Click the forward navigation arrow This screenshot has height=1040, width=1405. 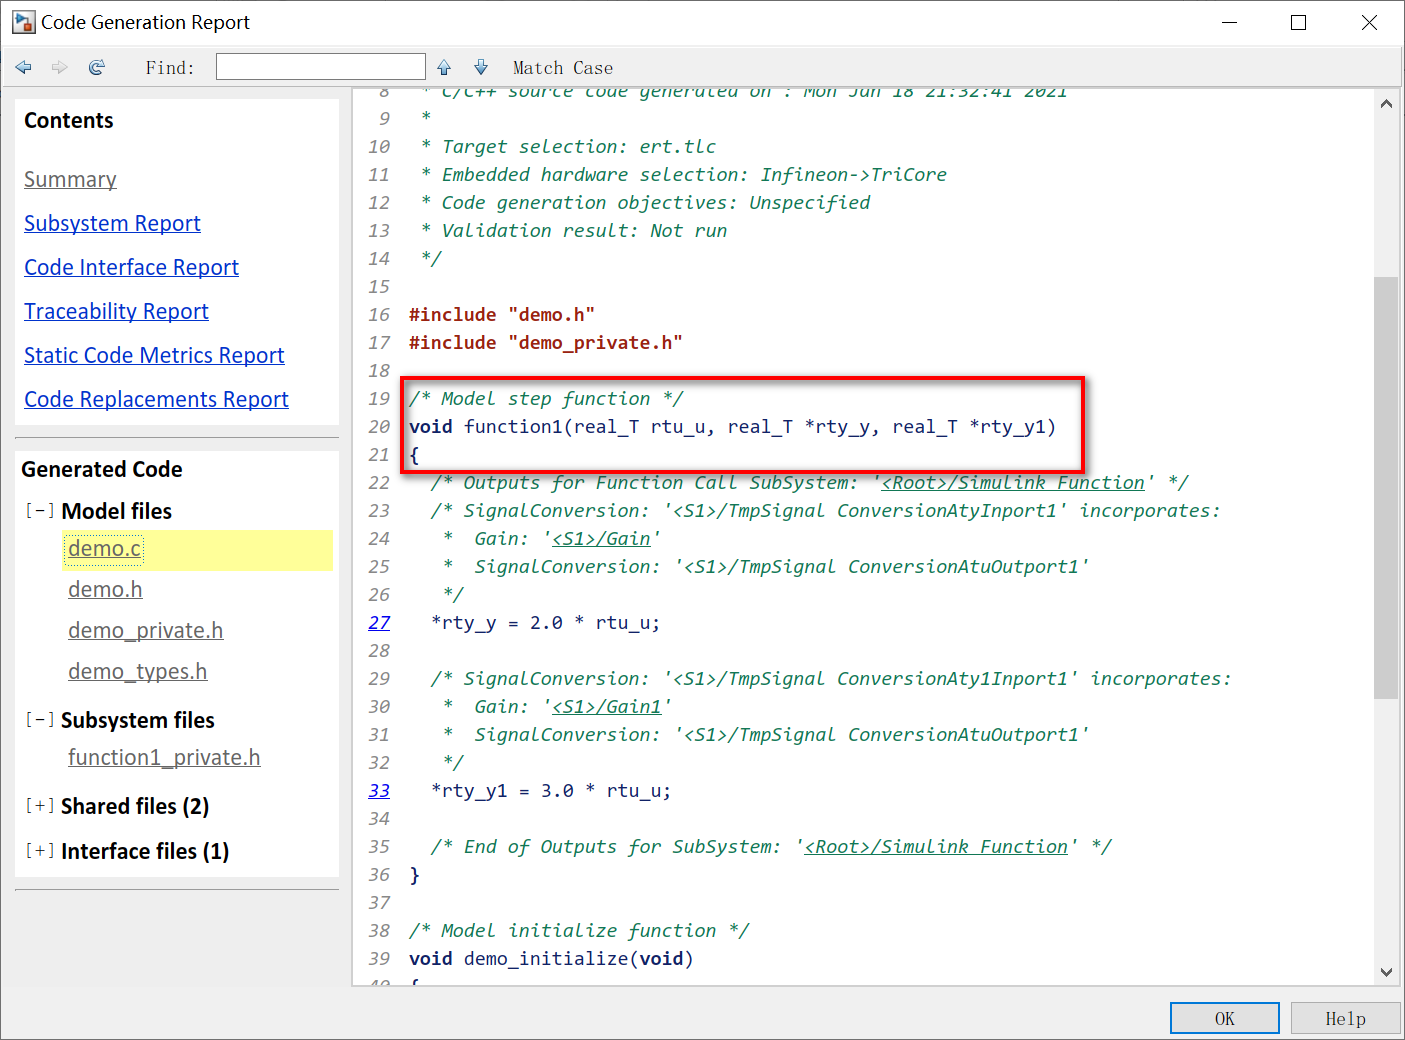coord(59,67)
